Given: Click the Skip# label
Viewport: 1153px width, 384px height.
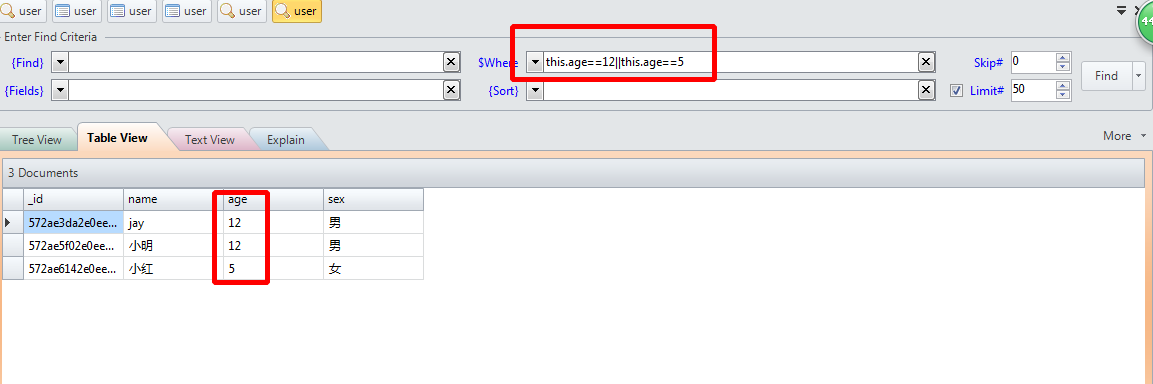Looking at the screenshot, I should [x=988, y=63].
